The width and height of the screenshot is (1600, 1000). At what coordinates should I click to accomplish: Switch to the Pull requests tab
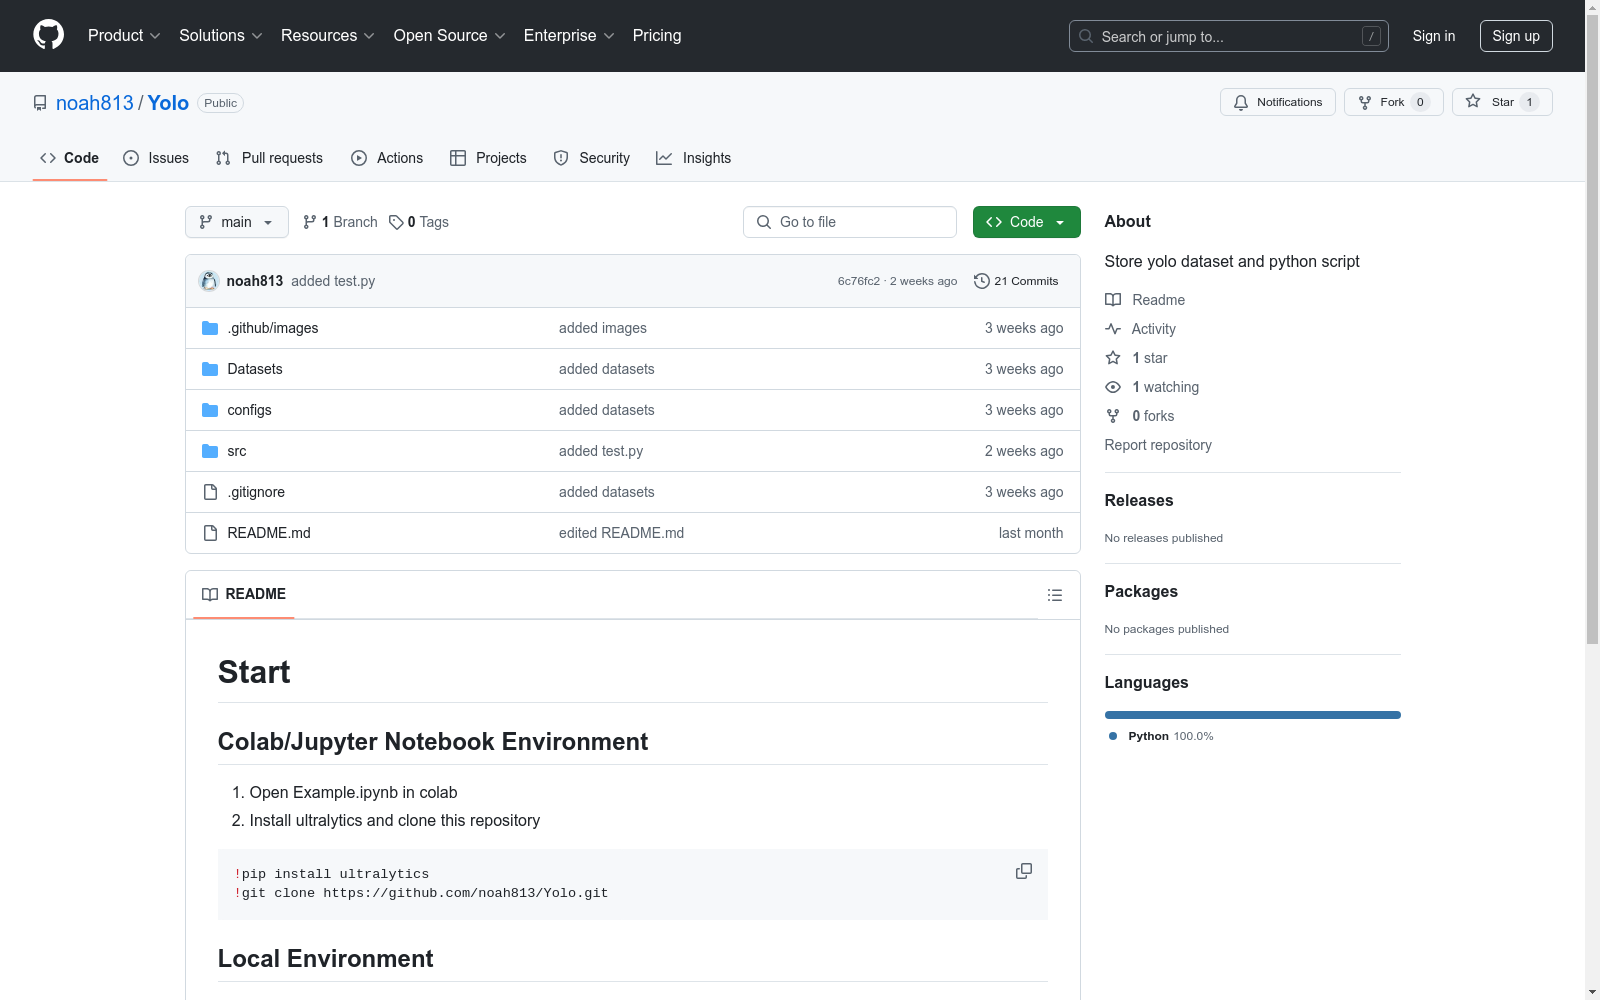click(269, 158)
